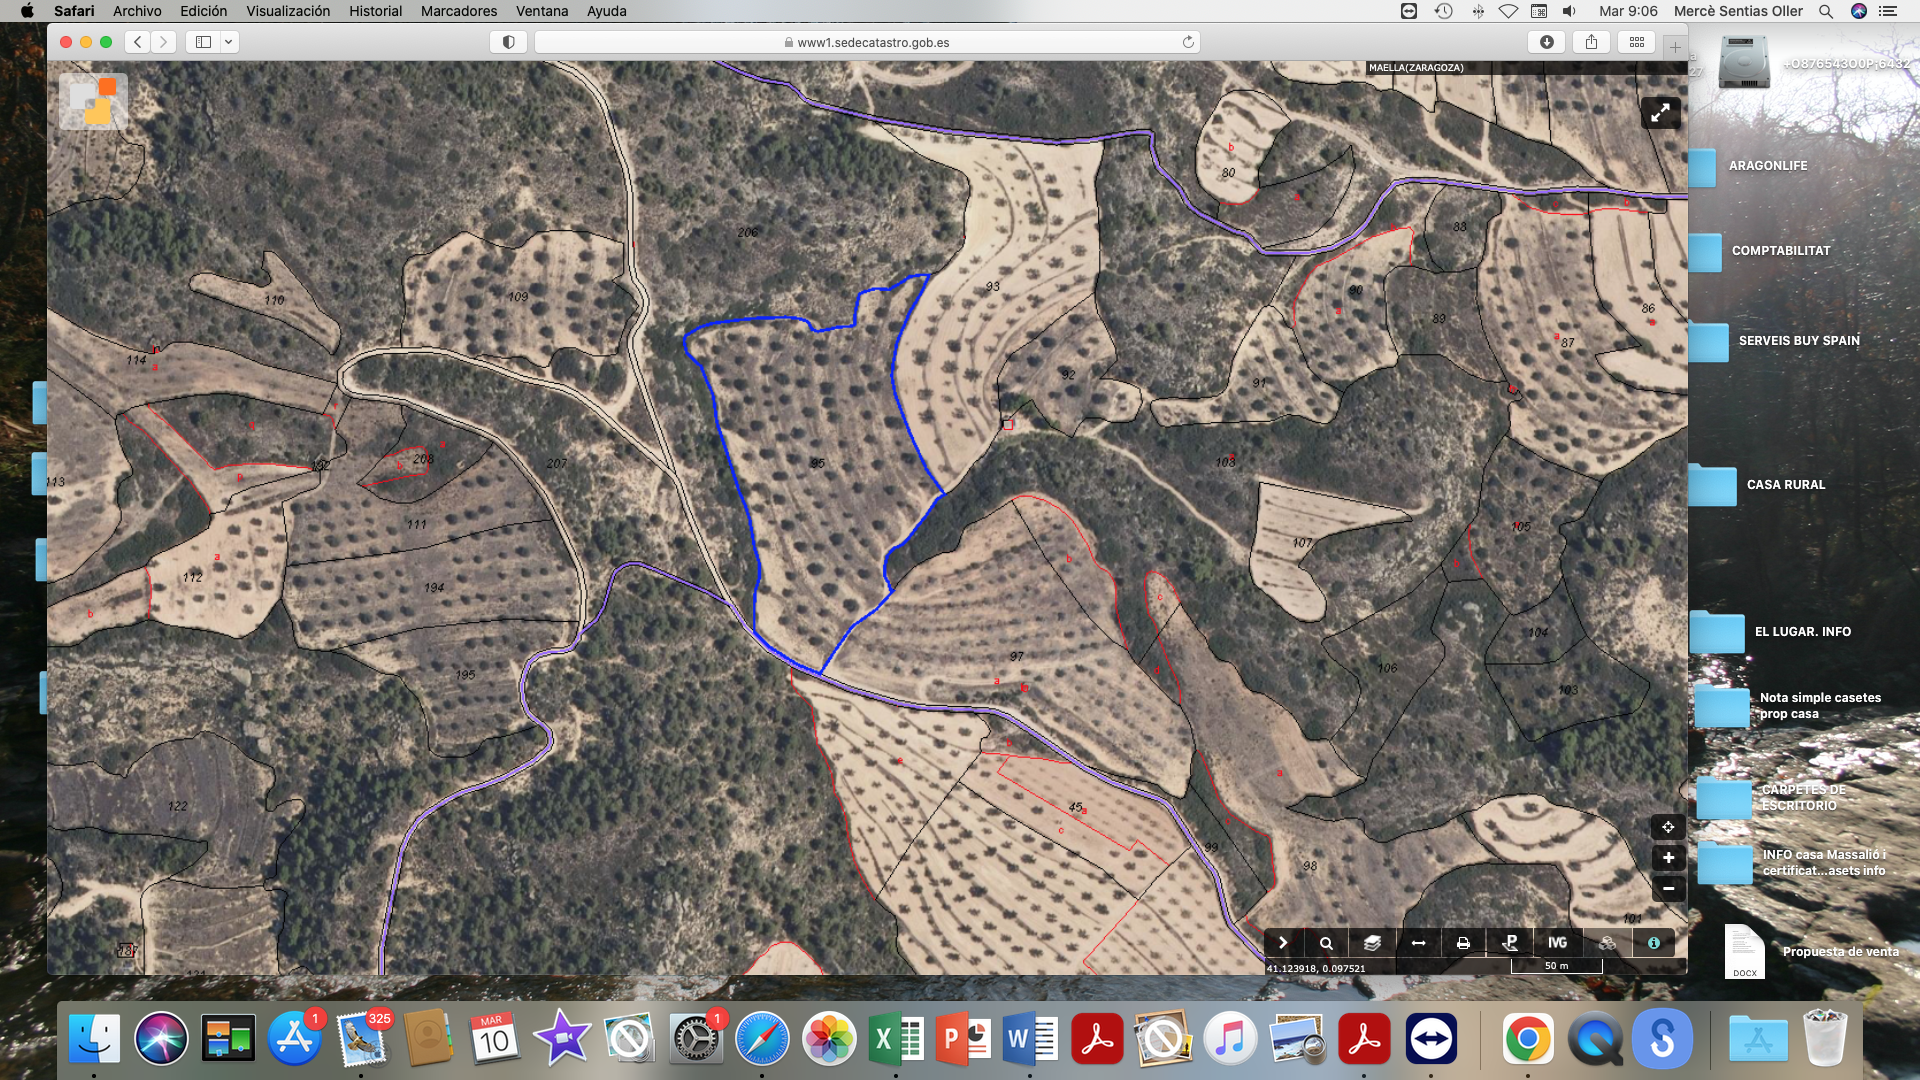Toggle Safari privacy shield icon
Screen dimensions: 1920x1080
(508, 42)
